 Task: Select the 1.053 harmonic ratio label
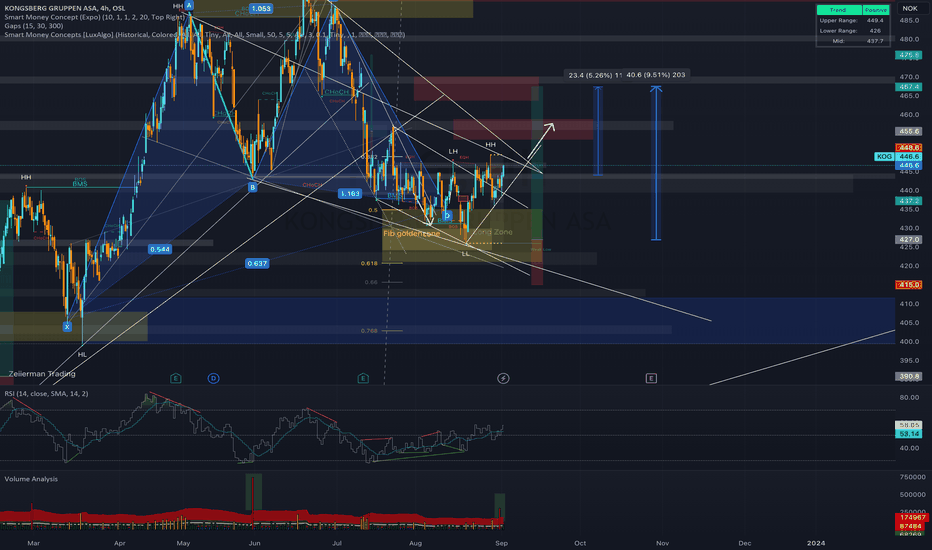[x=260, y=8]
